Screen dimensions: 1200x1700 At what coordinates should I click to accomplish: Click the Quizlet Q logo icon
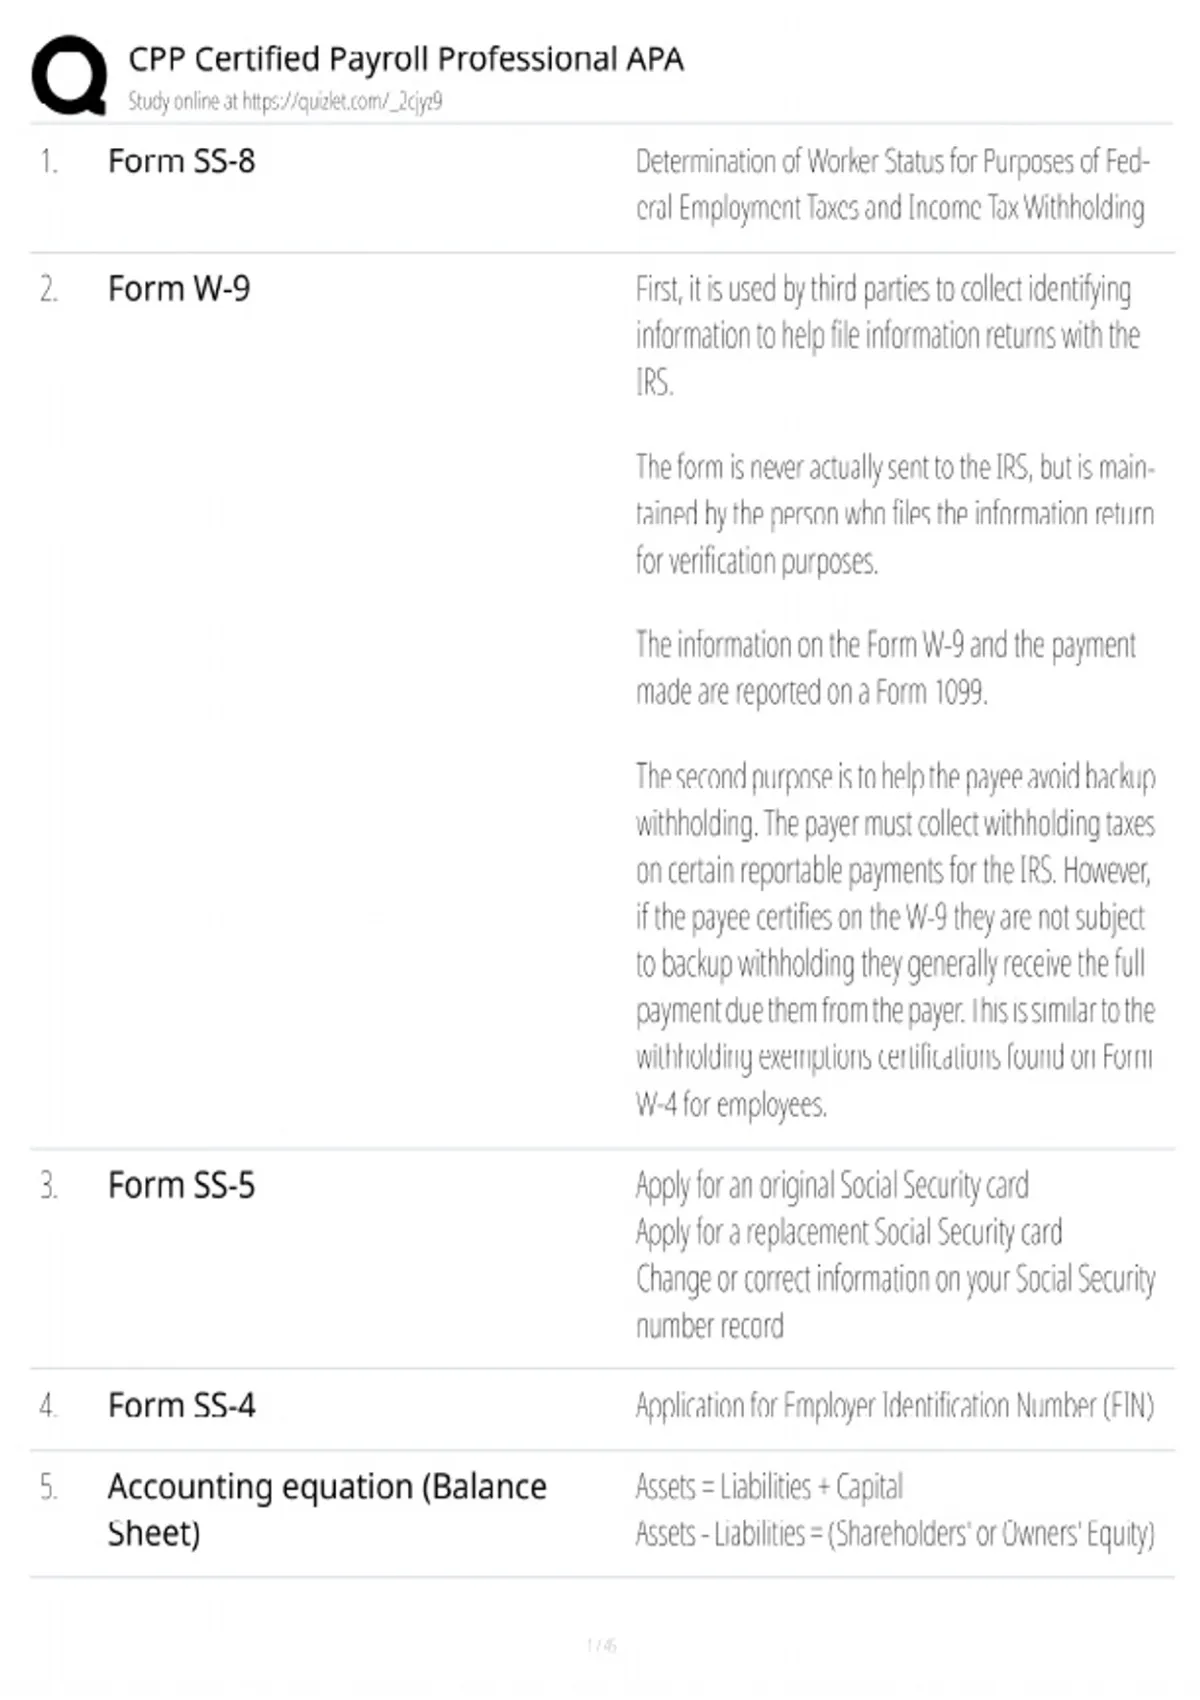click(x=70, y=76)
